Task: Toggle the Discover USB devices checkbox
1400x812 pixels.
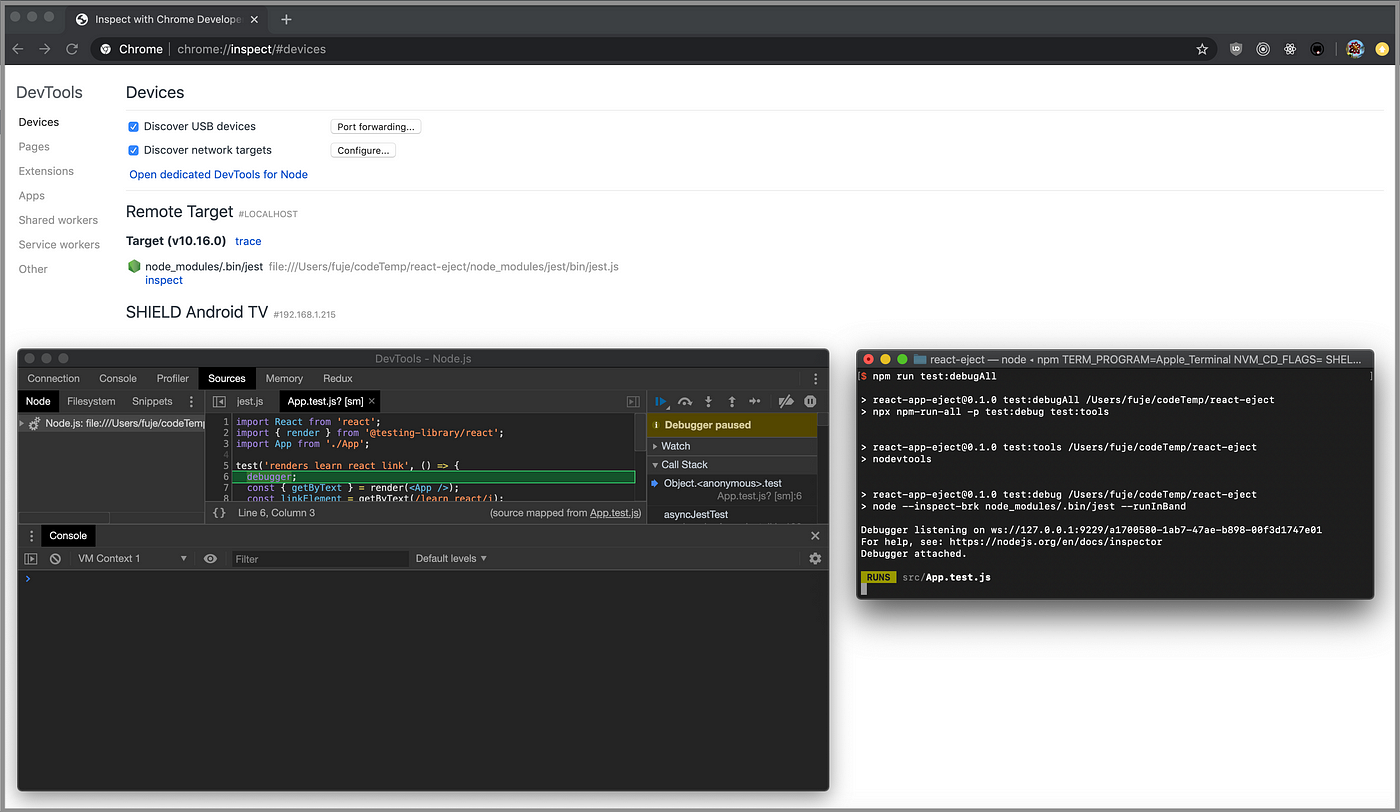Action: (x=134, y=127)
